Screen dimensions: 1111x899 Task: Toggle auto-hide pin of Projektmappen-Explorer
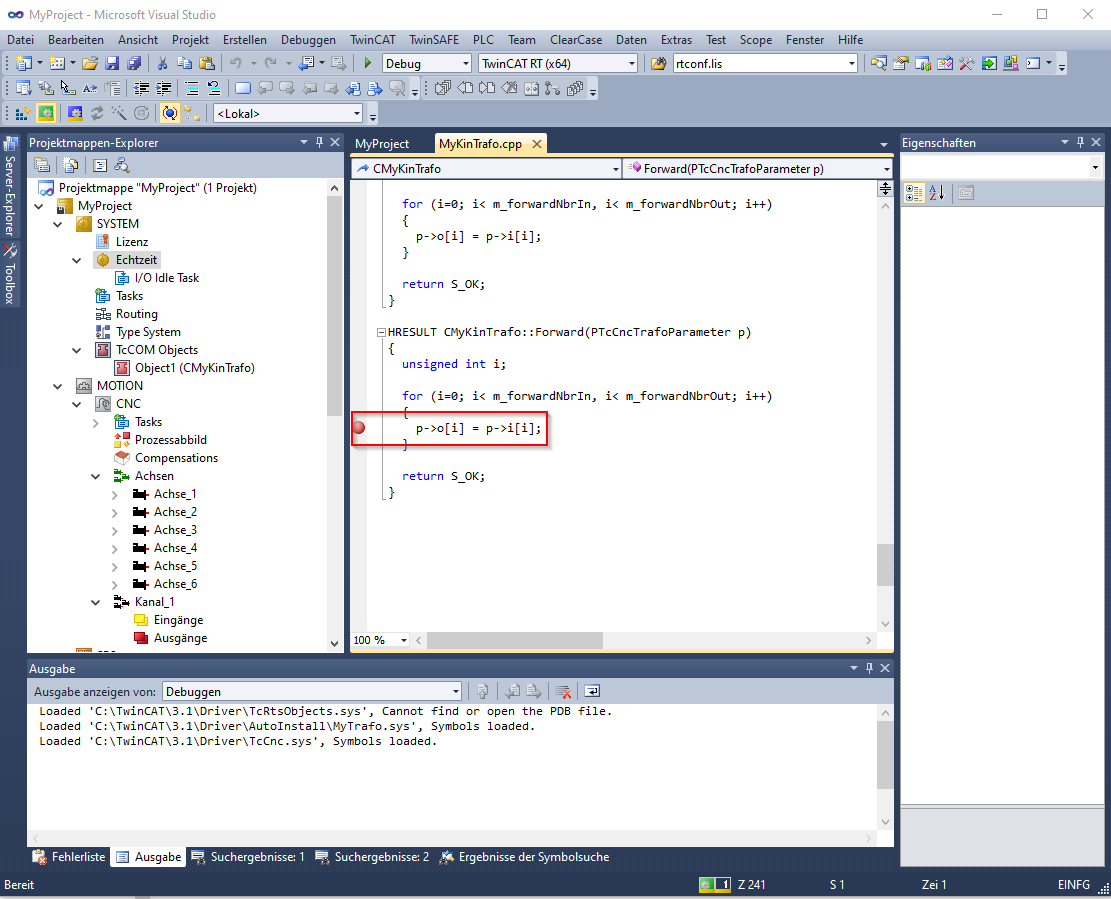coord(320,143)
